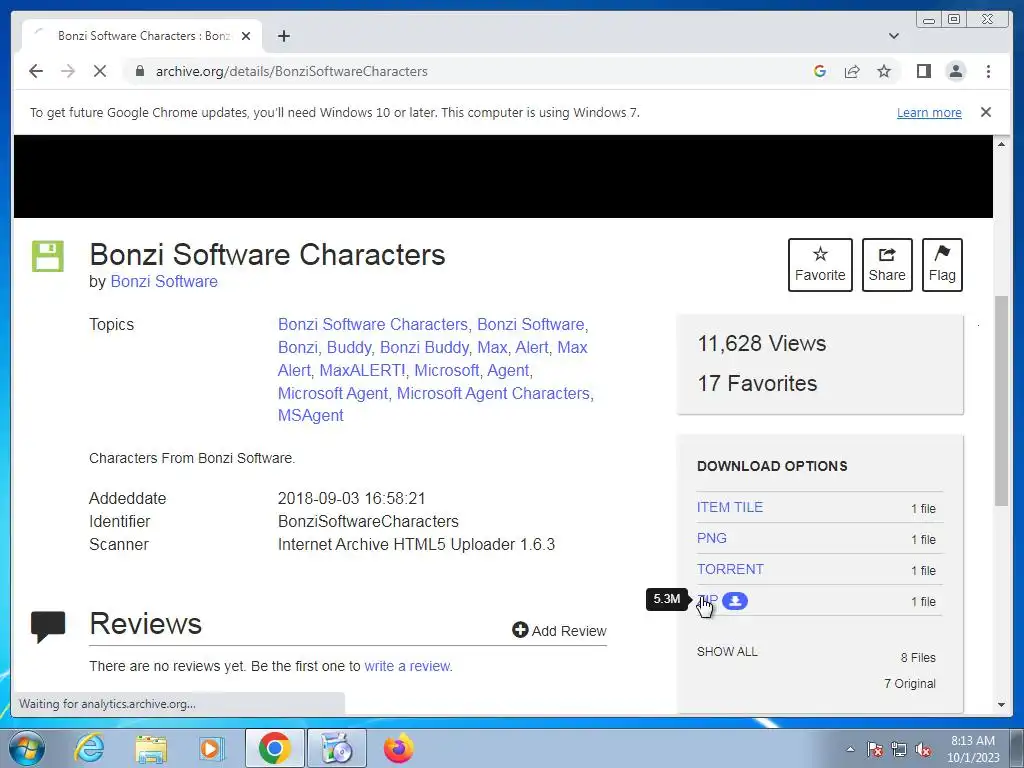Flag this archive item

(x=942, y=264)
